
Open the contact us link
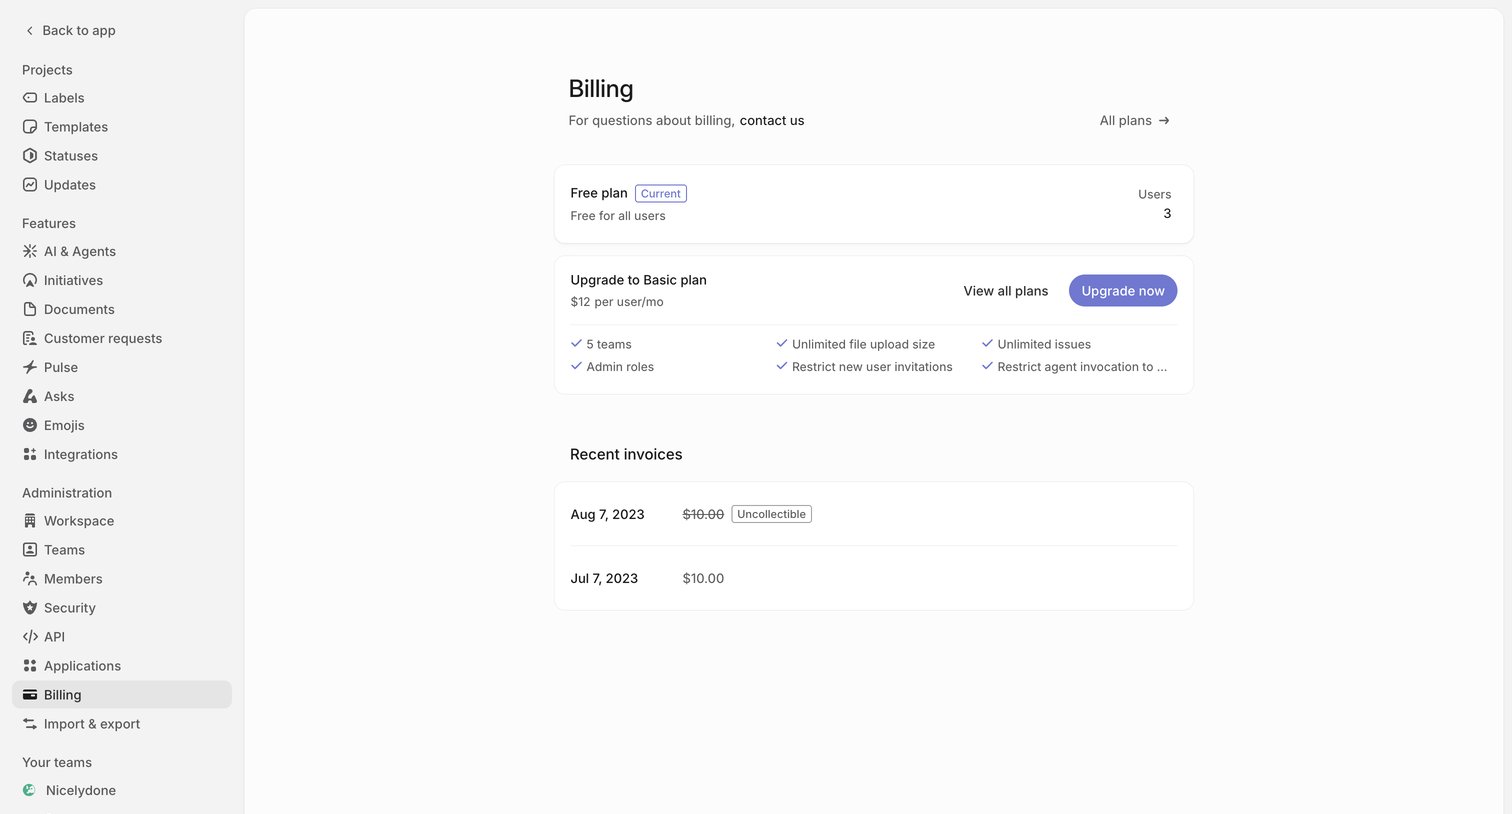(772, 121)
